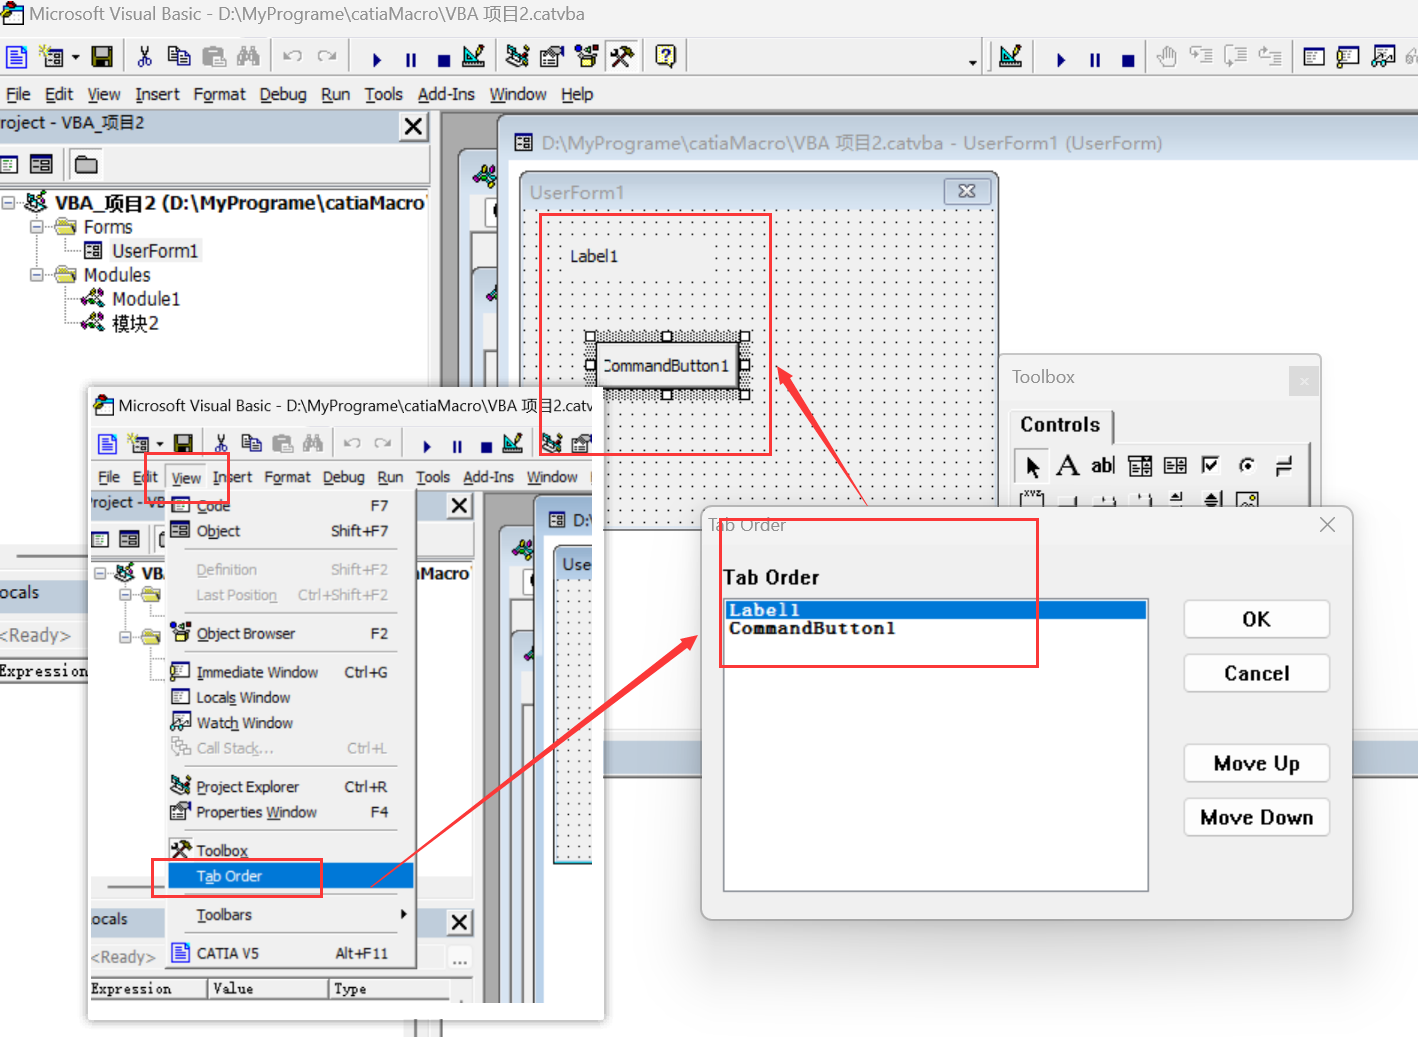Click the Object Browser toolbar icon
Image resolution: width=1418 pixels, height=1037 pixels.
click(x=587, y=57)
